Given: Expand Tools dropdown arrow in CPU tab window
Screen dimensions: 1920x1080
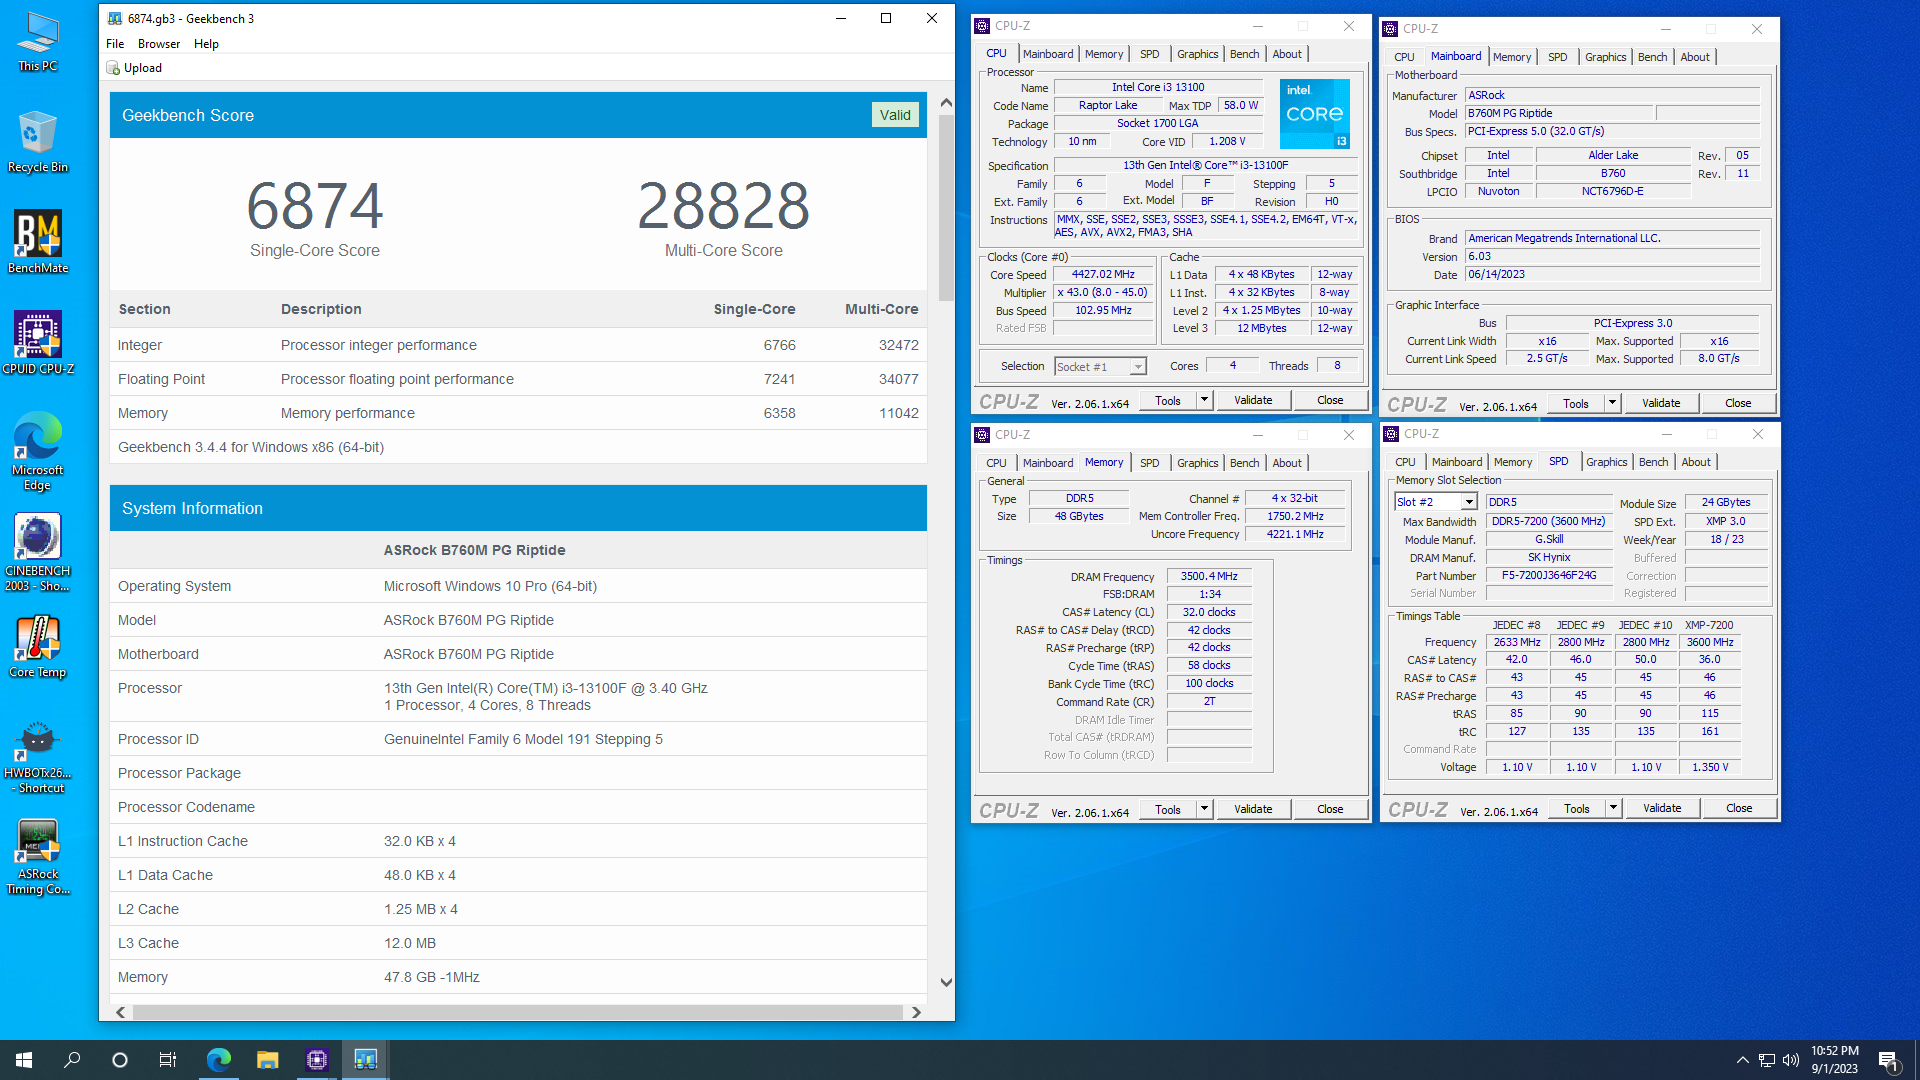Looking at the screenshot, I should click(x=1204, y=400).
